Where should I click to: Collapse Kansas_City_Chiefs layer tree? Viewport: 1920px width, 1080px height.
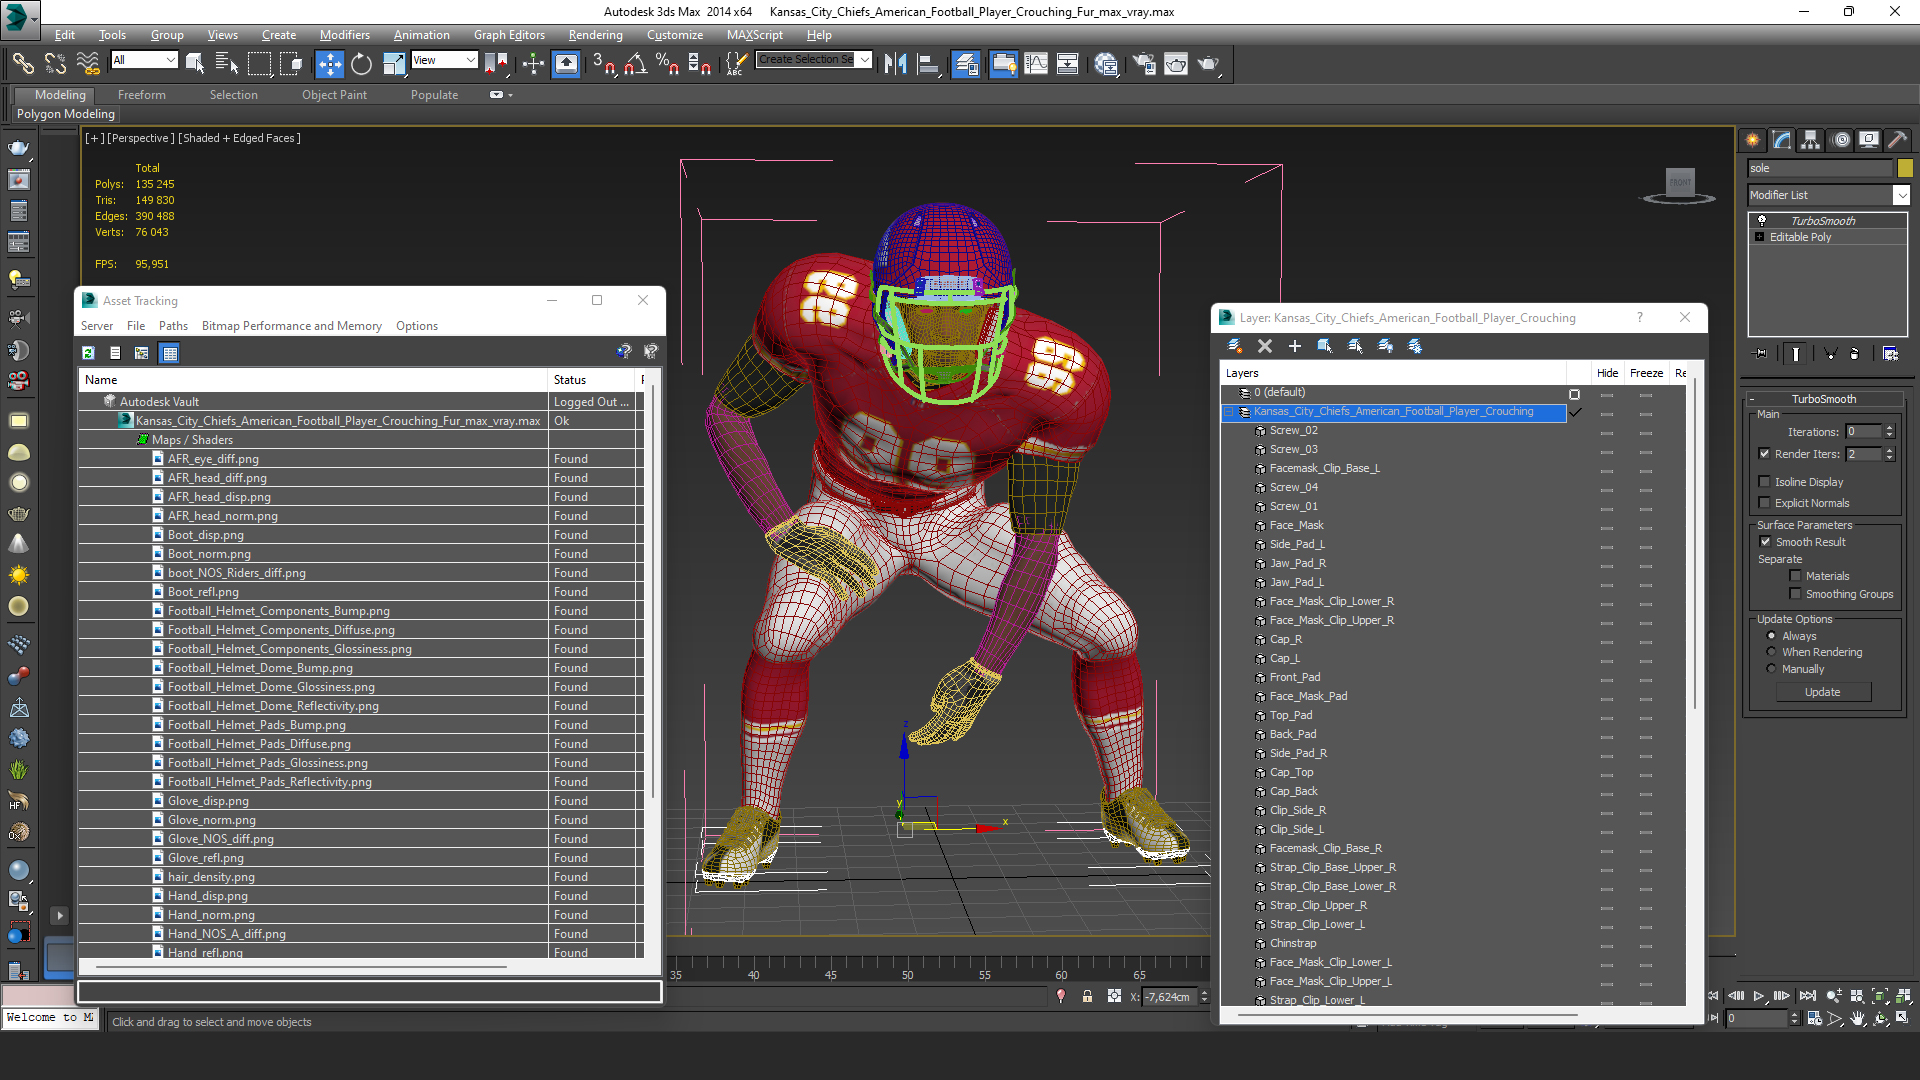tap(1229, 412)
